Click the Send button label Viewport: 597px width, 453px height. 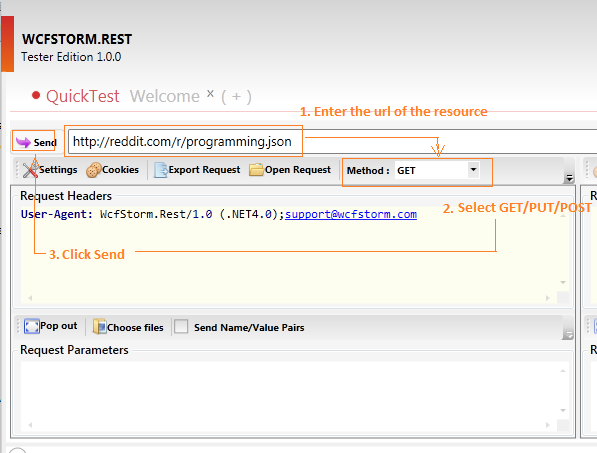45,143
